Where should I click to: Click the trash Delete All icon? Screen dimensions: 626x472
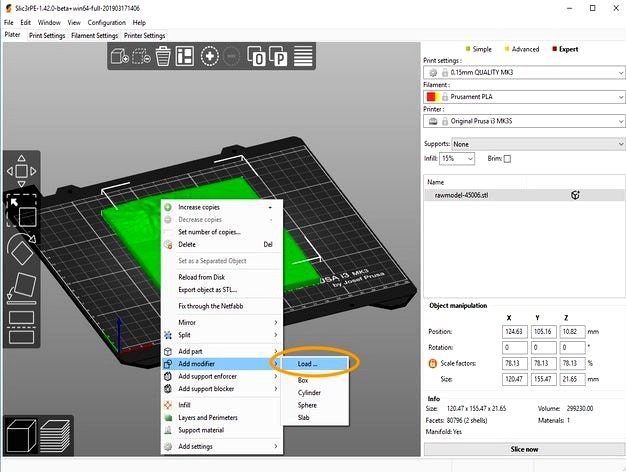point(162,57)
